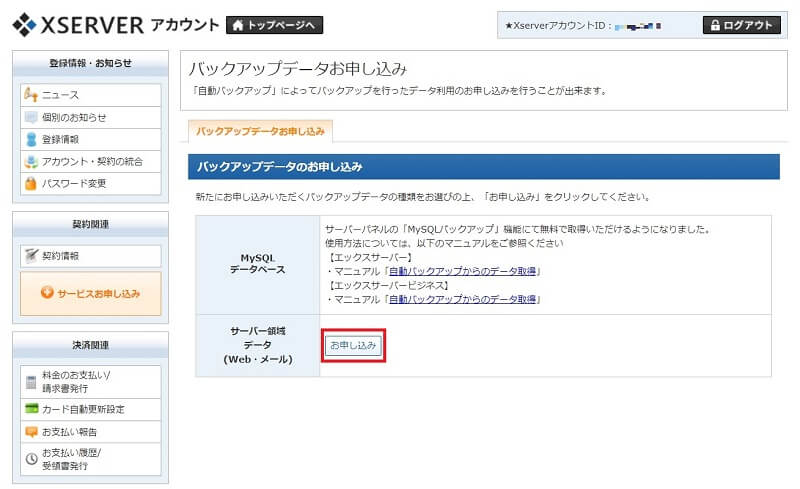Select the バックアップデータお申し込み tab
The height and width of the screenshot is (489, 800).
[x=260, y=132]
